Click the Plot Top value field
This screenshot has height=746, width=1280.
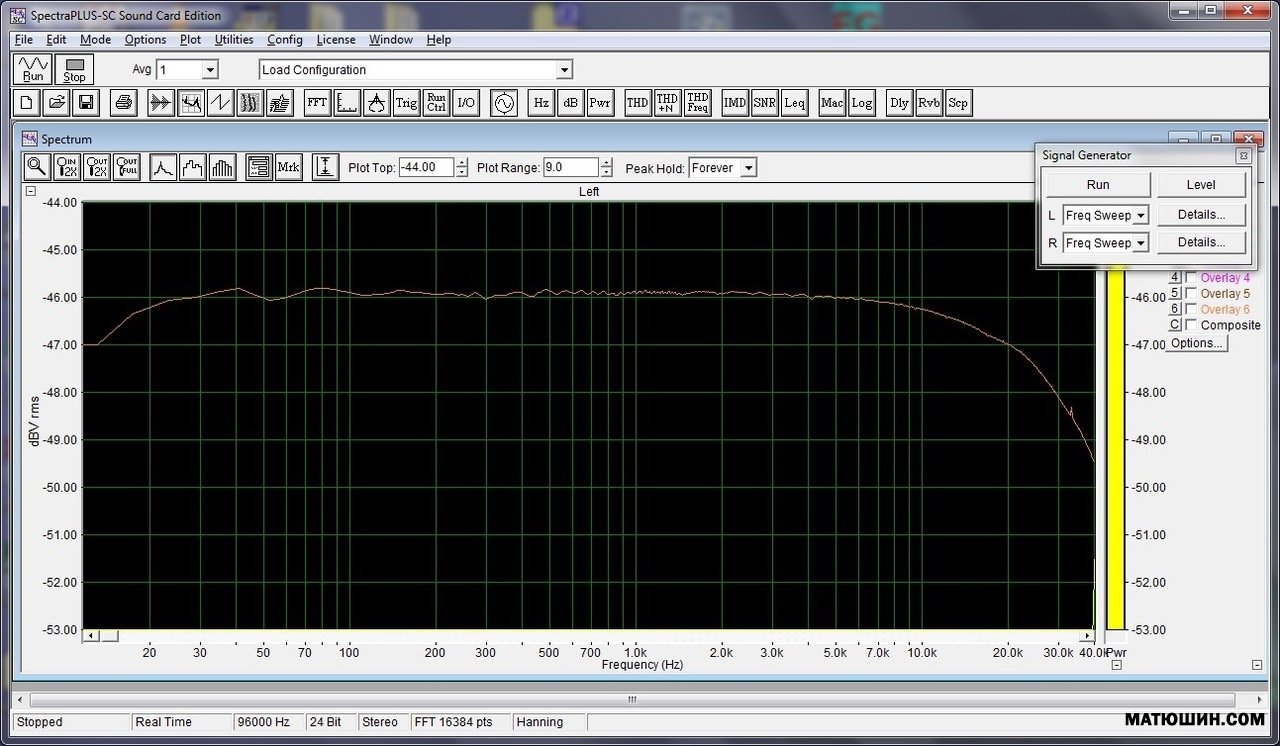(425, 168)
